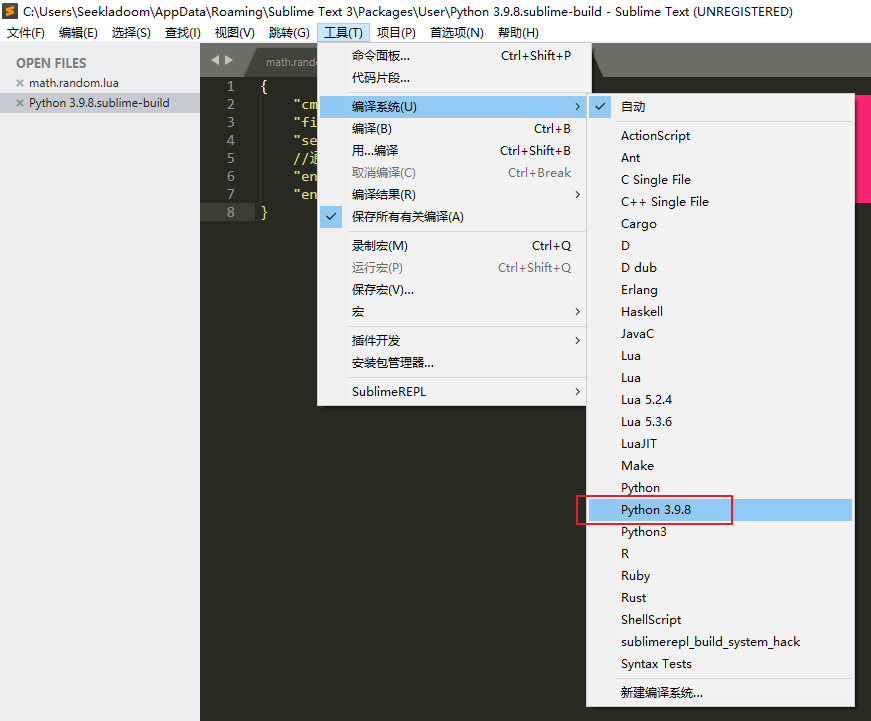Select 自动 build system option
The width and height of the screenshot is (871, 721).
click(720, 107)
